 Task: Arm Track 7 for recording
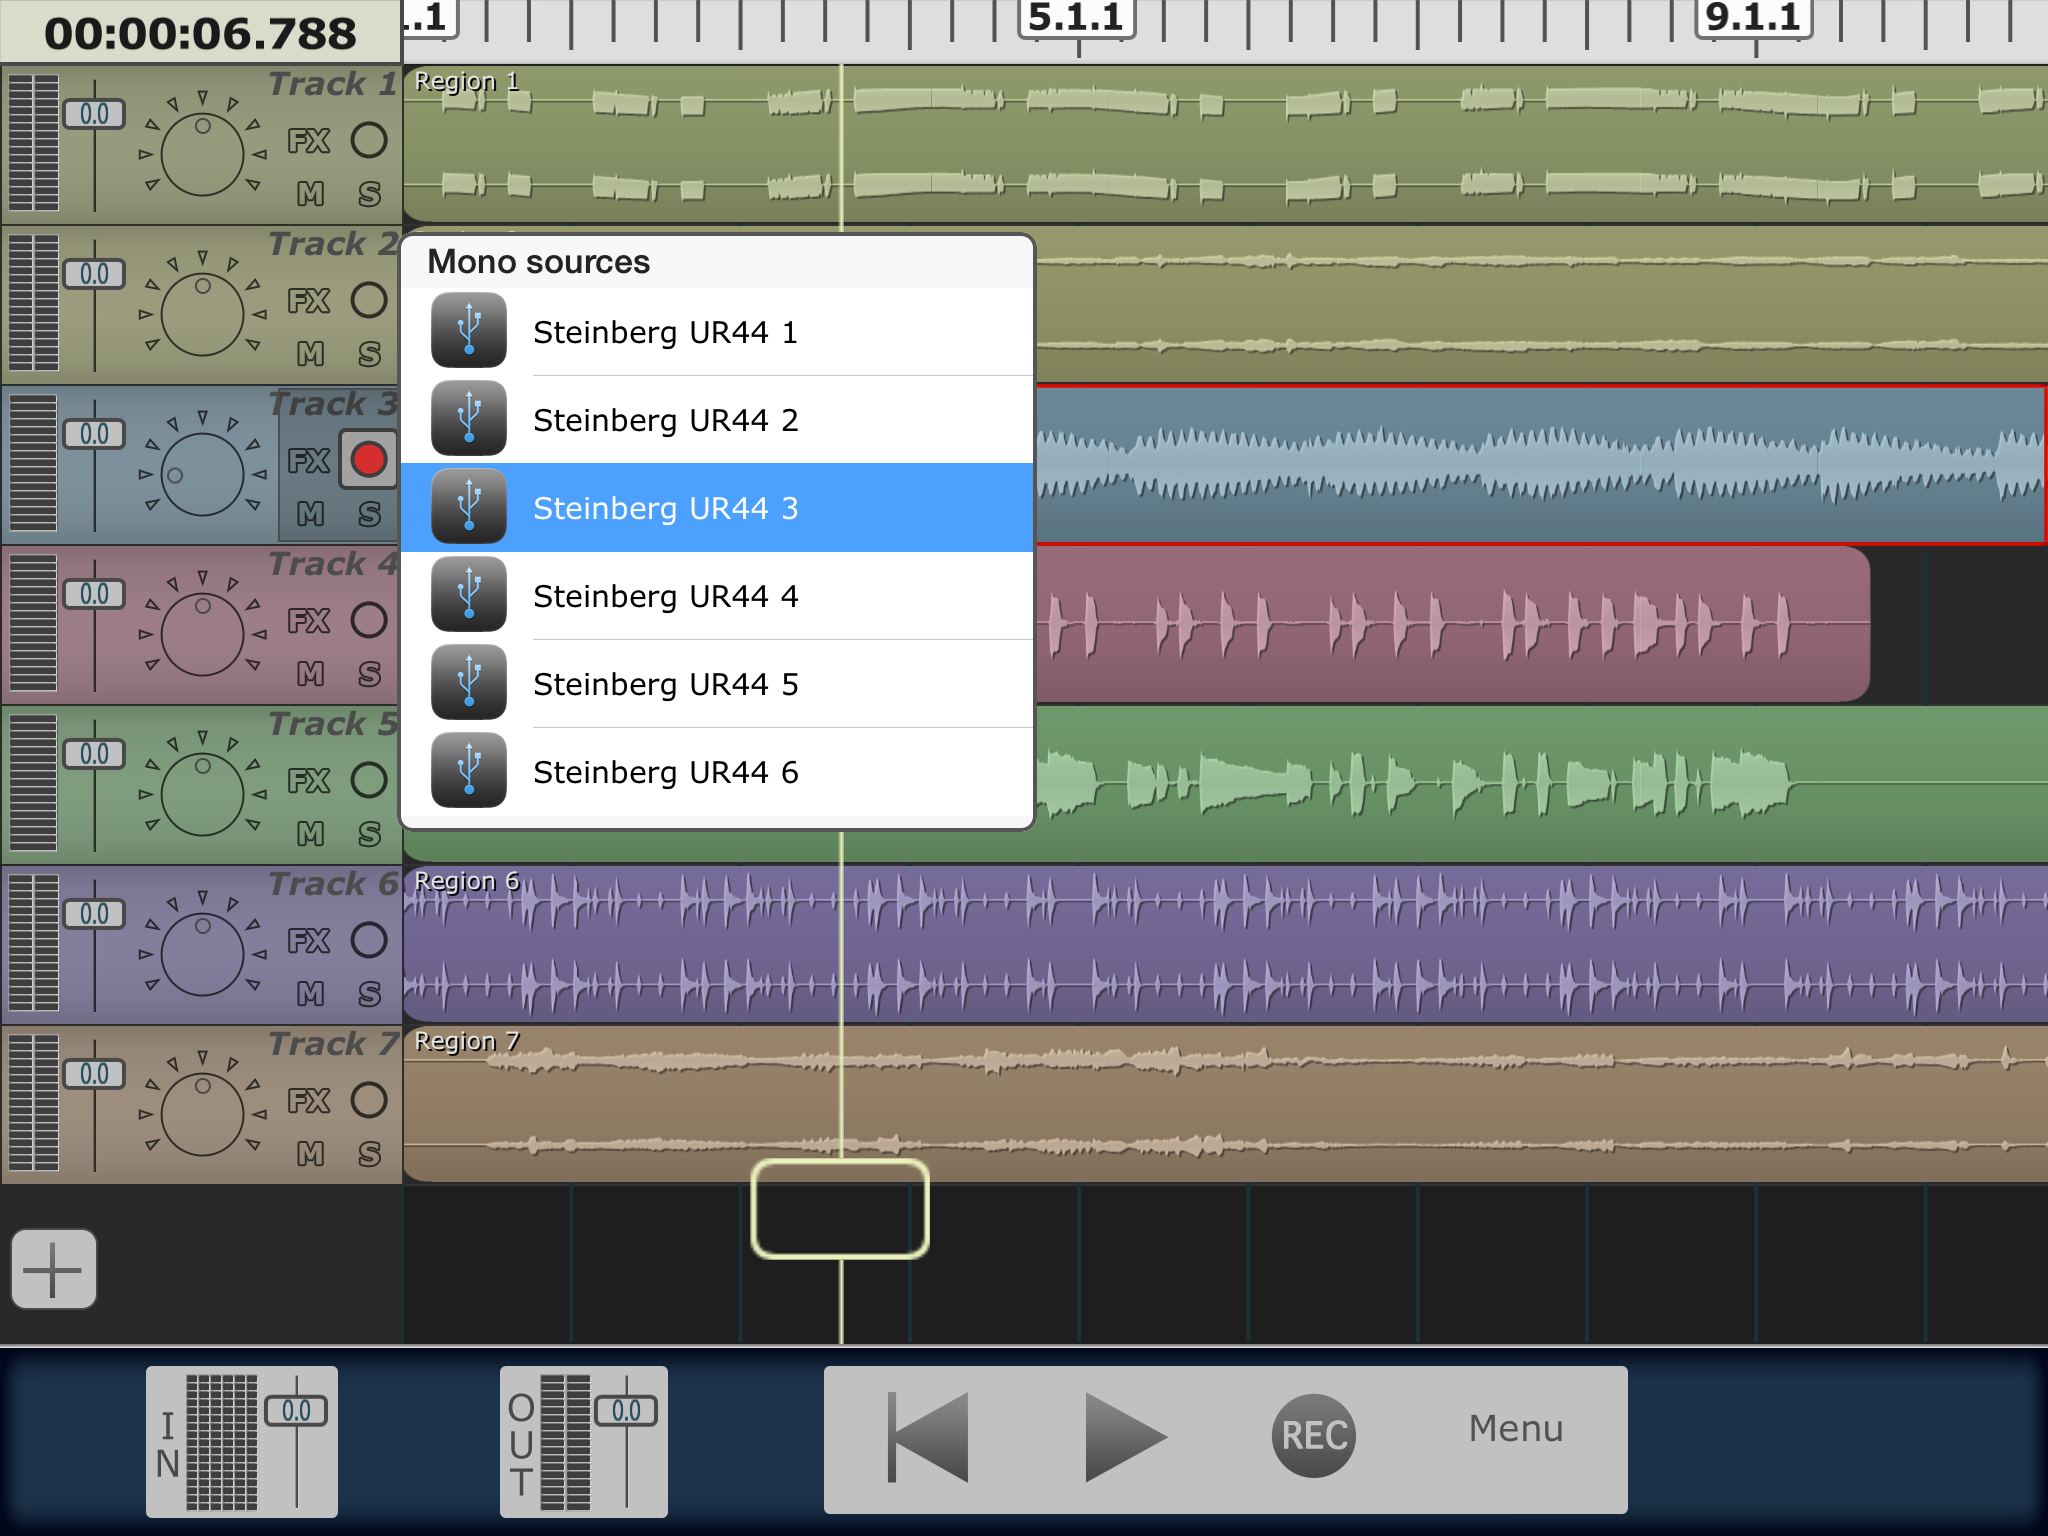pyautogui.click(x=369, y=1100)
